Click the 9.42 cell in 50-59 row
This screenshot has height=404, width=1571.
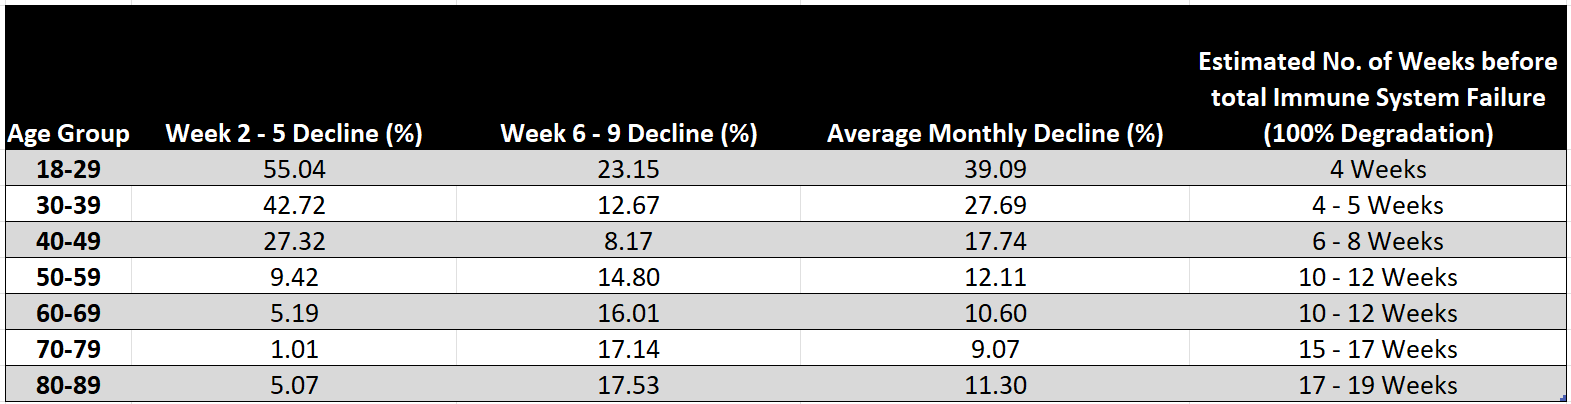(x=294, y=277)
